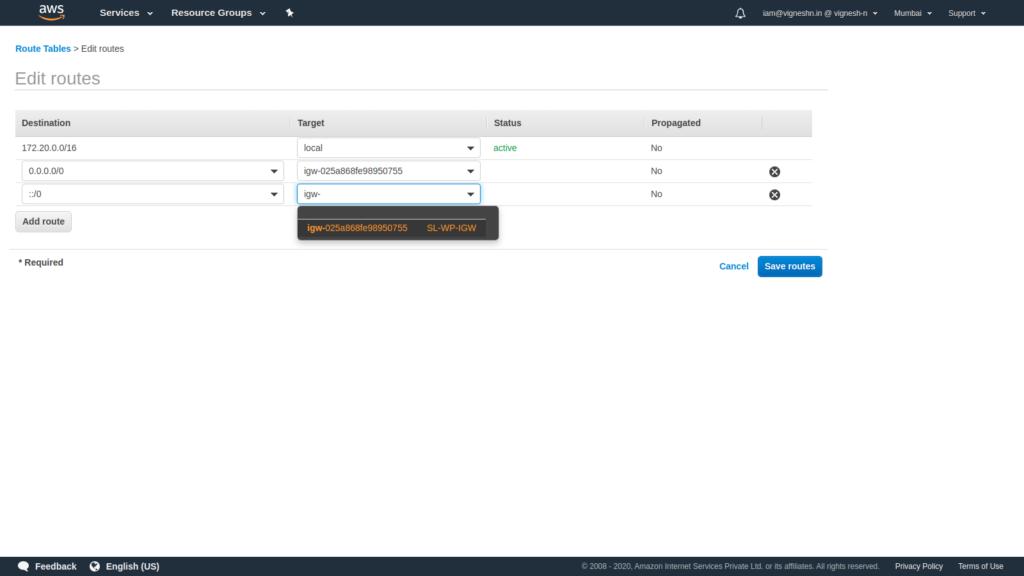Click the Target column header
This screenshot has height=576, width=1024.
(x=311, y=123)
